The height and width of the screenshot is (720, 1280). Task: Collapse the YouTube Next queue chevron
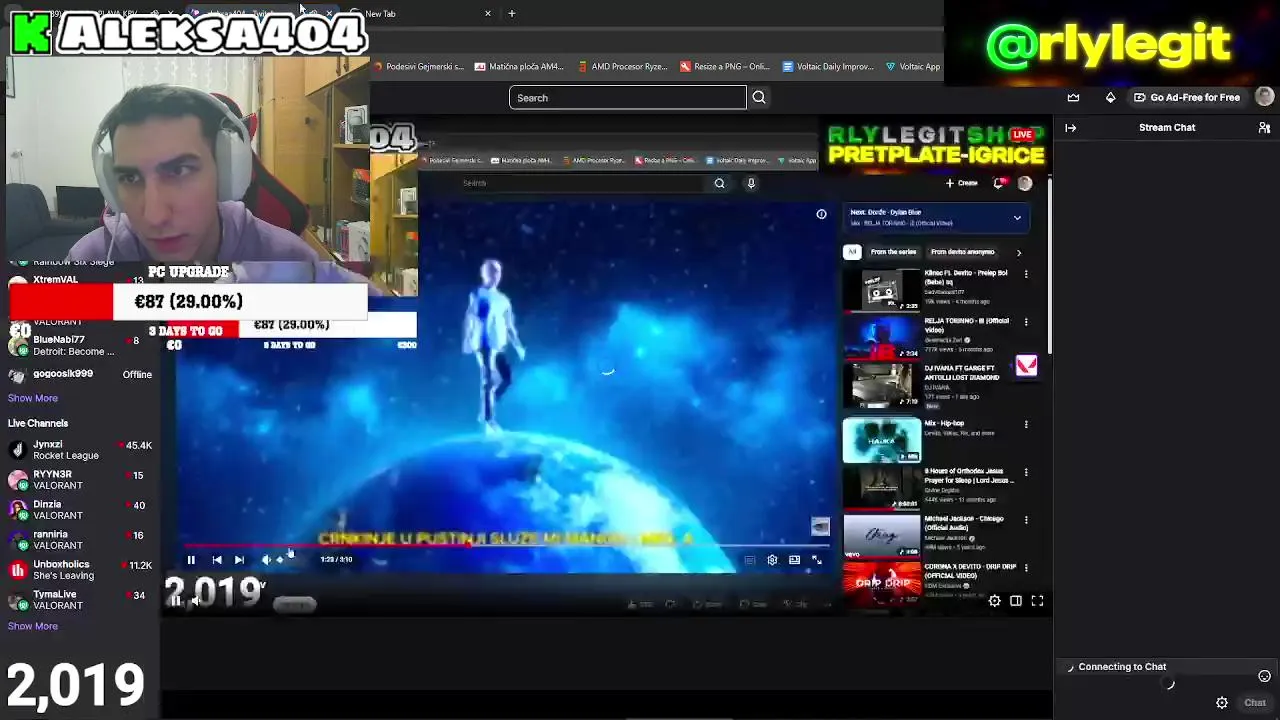click(1017, 217)
